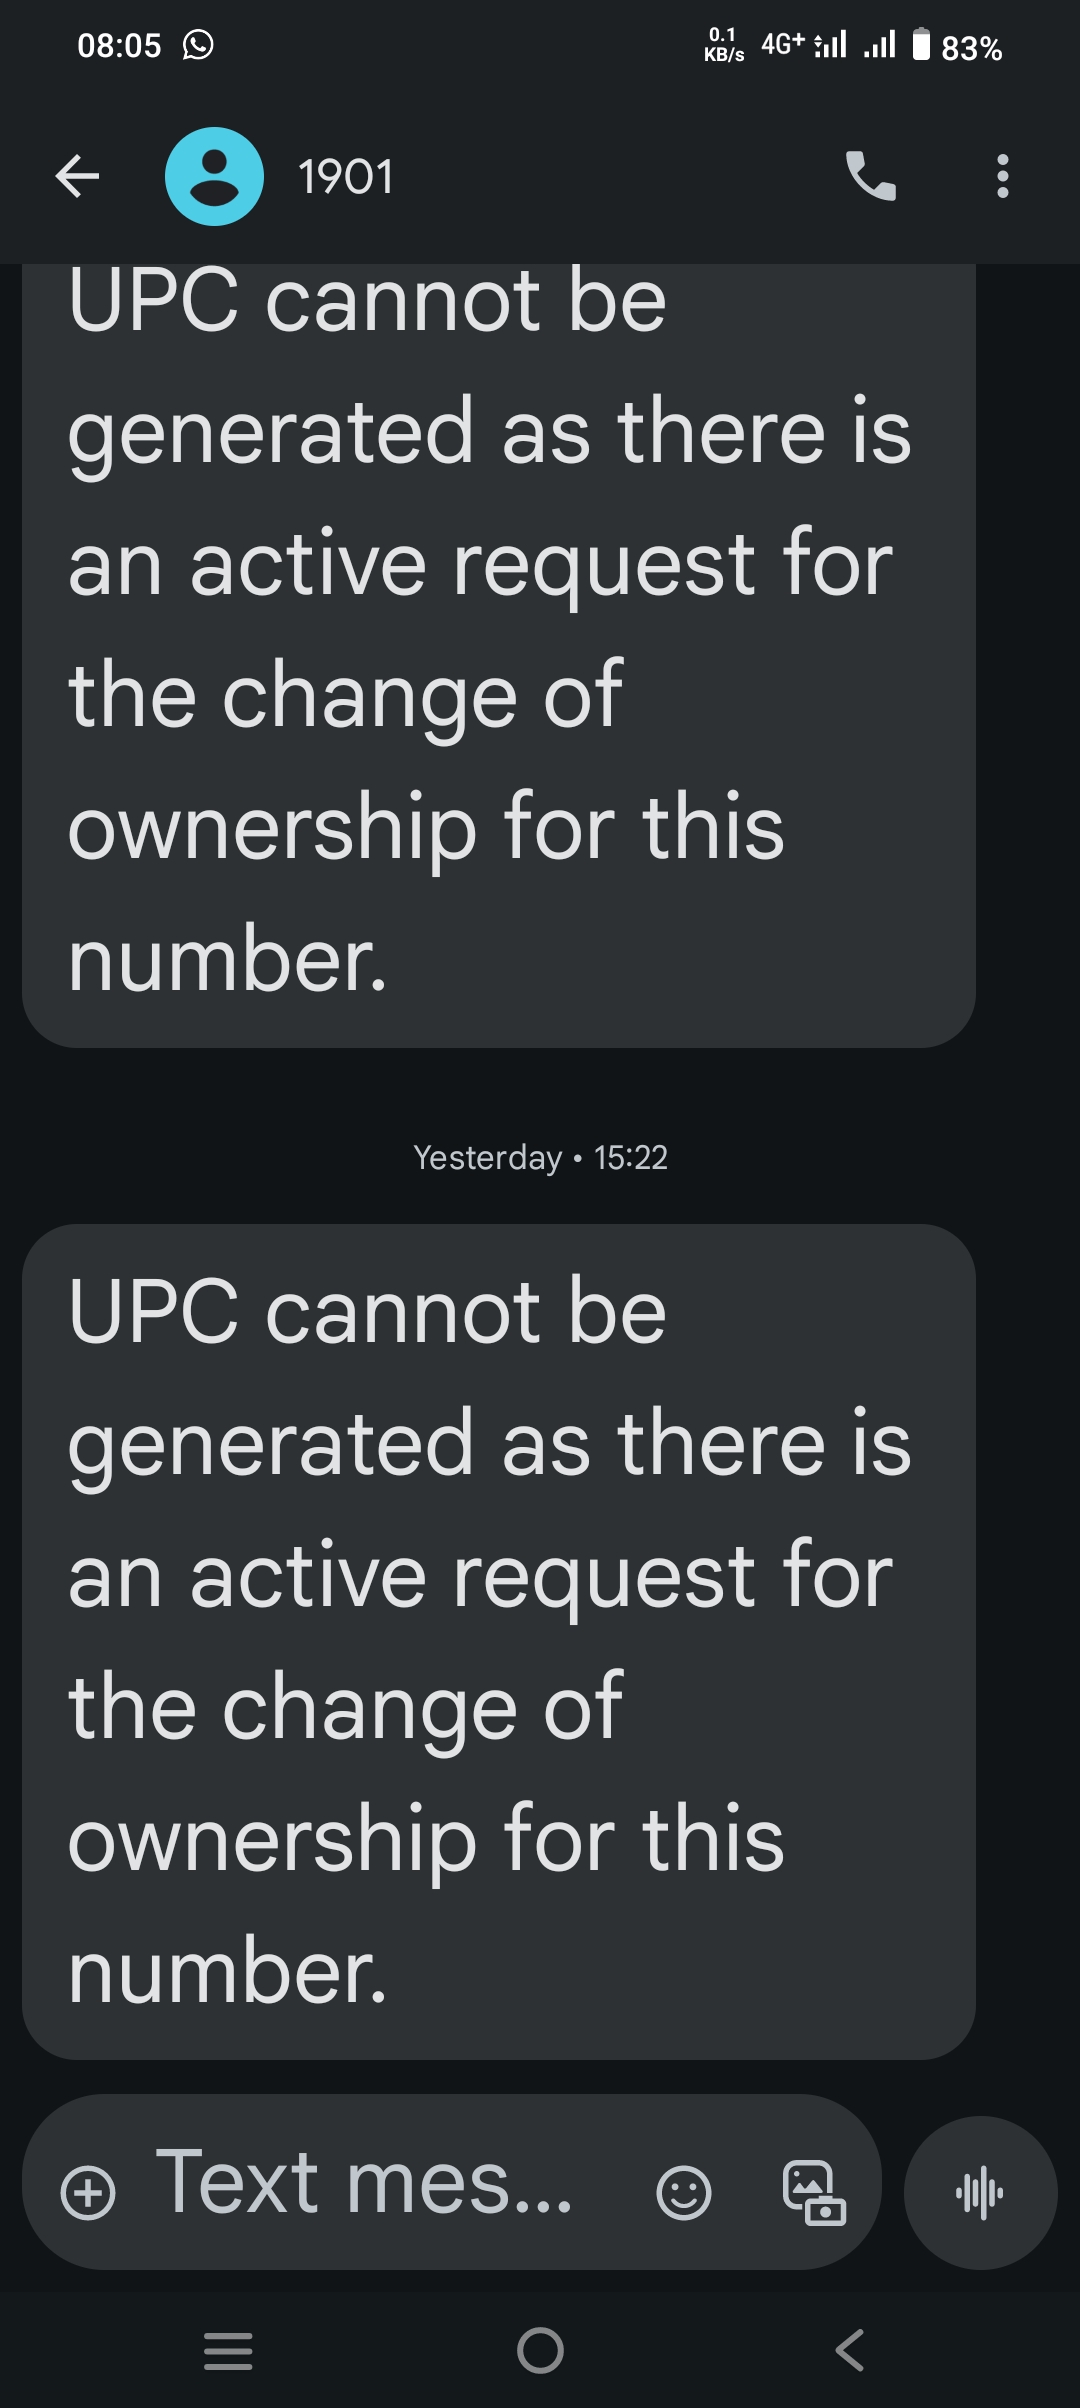
Task: Tap the 08:05 clock in status bar
Action: [119, 45]
